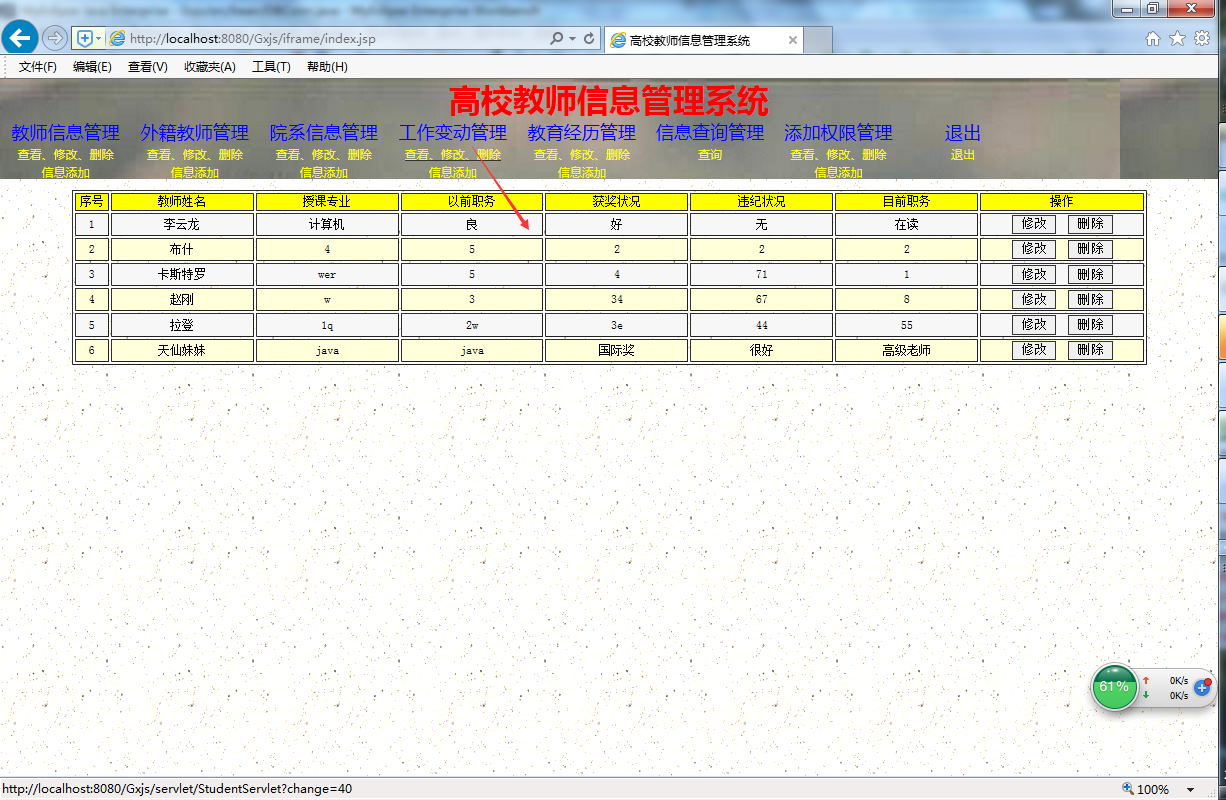Expand the address bar search dropdown arrow

(x=572, y=39)
